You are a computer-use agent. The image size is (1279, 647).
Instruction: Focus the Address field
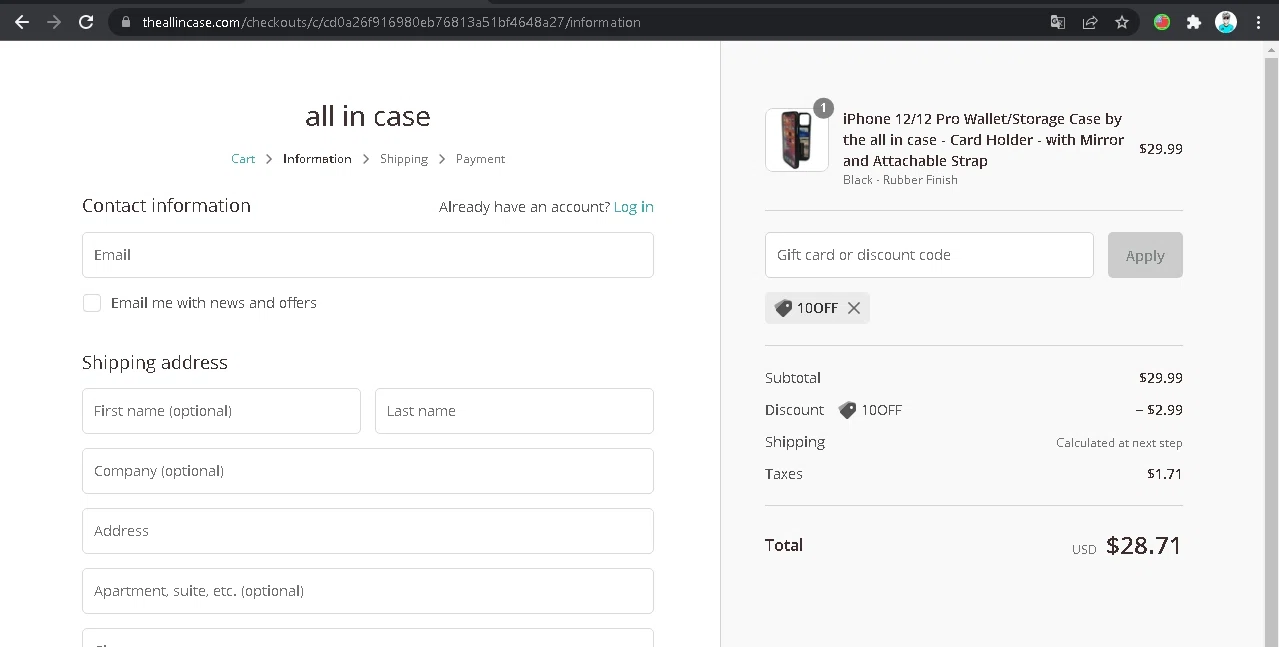pos(368,531)
